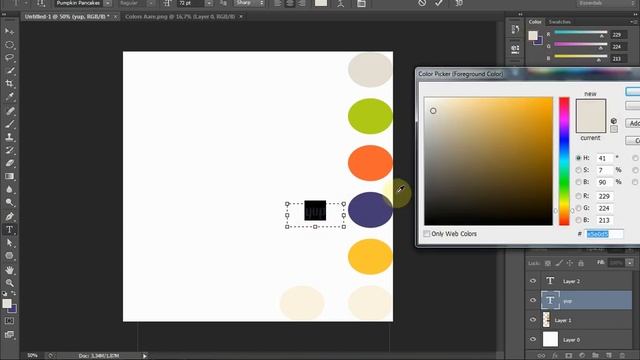Select the Move tool
The image size is (640, 360).
(9, 31)
